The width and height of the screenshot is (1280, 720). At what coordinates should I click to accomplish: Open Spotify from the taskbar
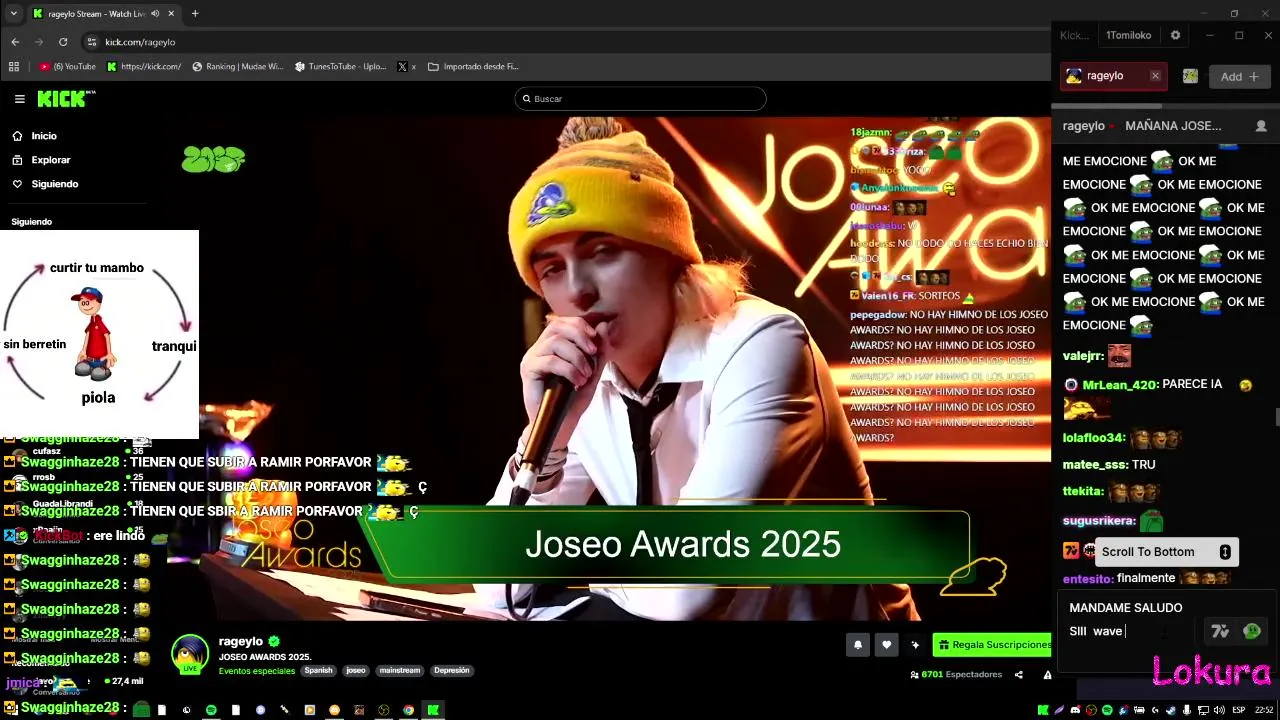(x=211, y=710)
